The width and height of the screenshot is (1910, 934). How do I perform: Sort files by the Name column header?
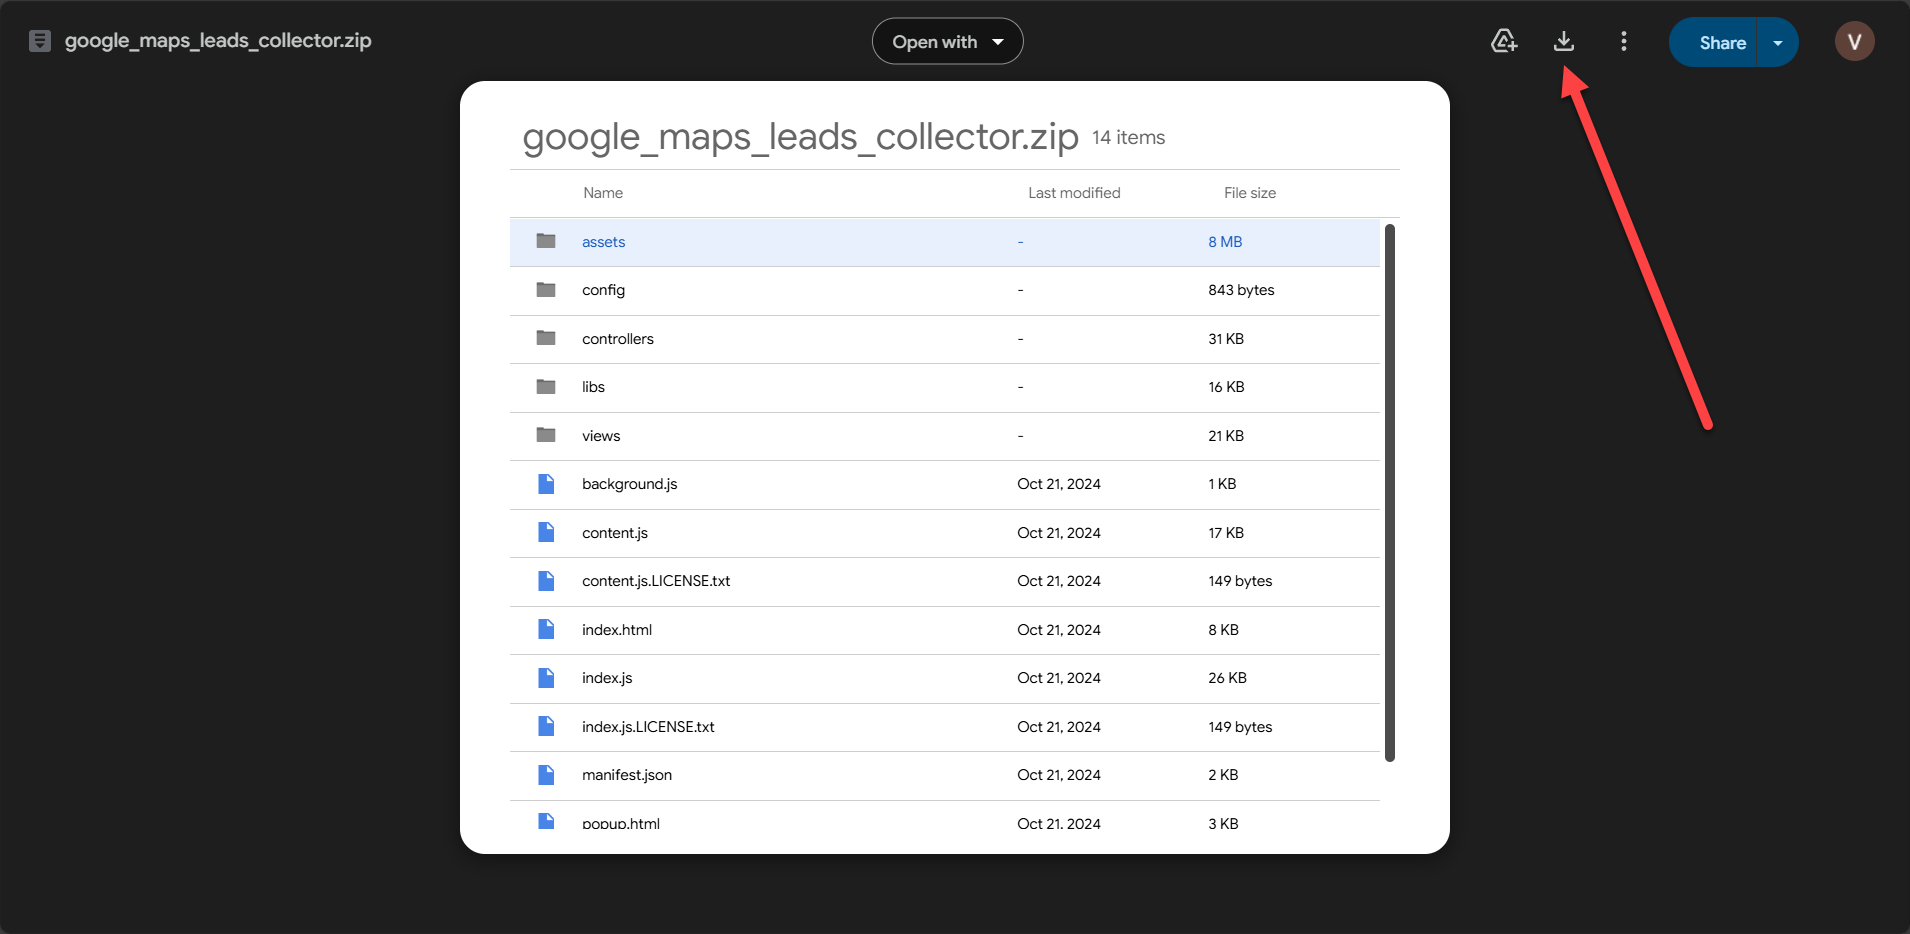[602, 192]
